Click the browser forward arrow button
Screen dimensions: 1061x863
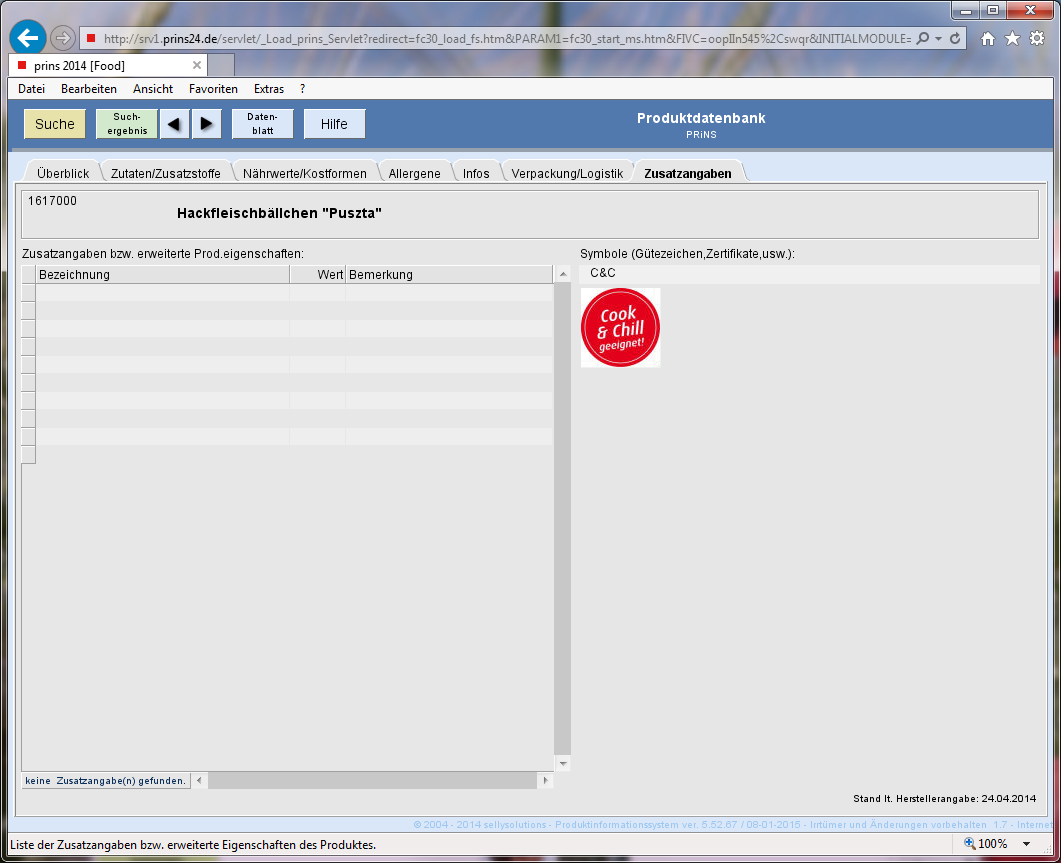pyautogui.click(x=63, y=38)
